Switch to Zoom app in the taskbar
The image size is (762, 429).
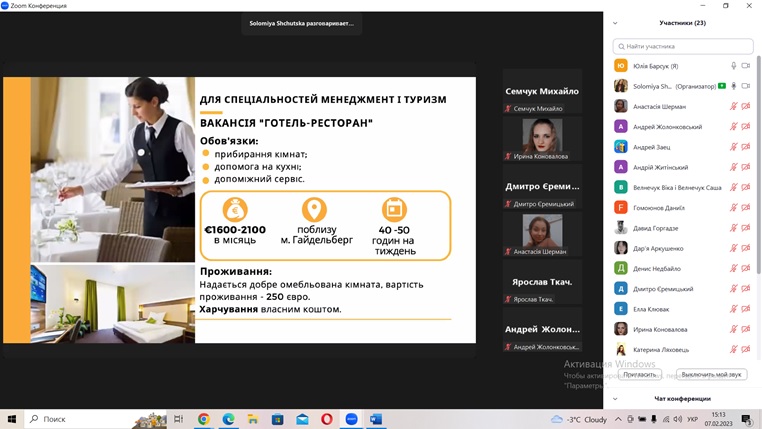(x=351, y=419)
